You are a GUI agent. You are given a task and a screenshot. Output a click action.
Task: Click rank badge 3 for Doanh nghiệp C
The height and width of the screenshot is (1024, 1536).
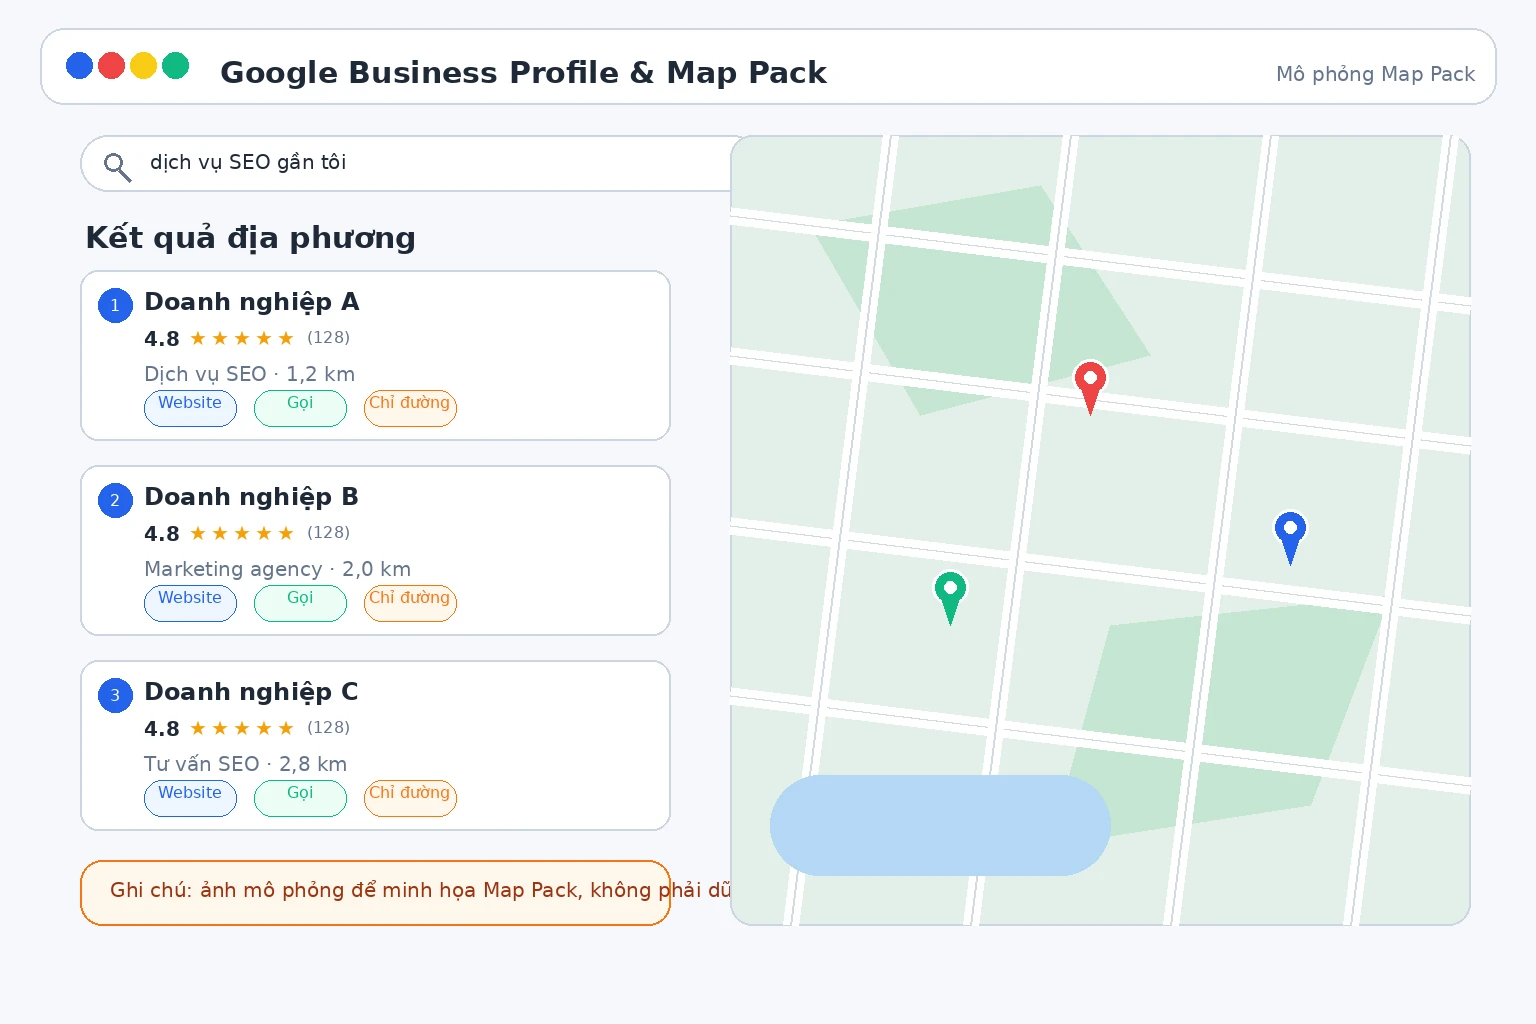click(x=115, y=695)
